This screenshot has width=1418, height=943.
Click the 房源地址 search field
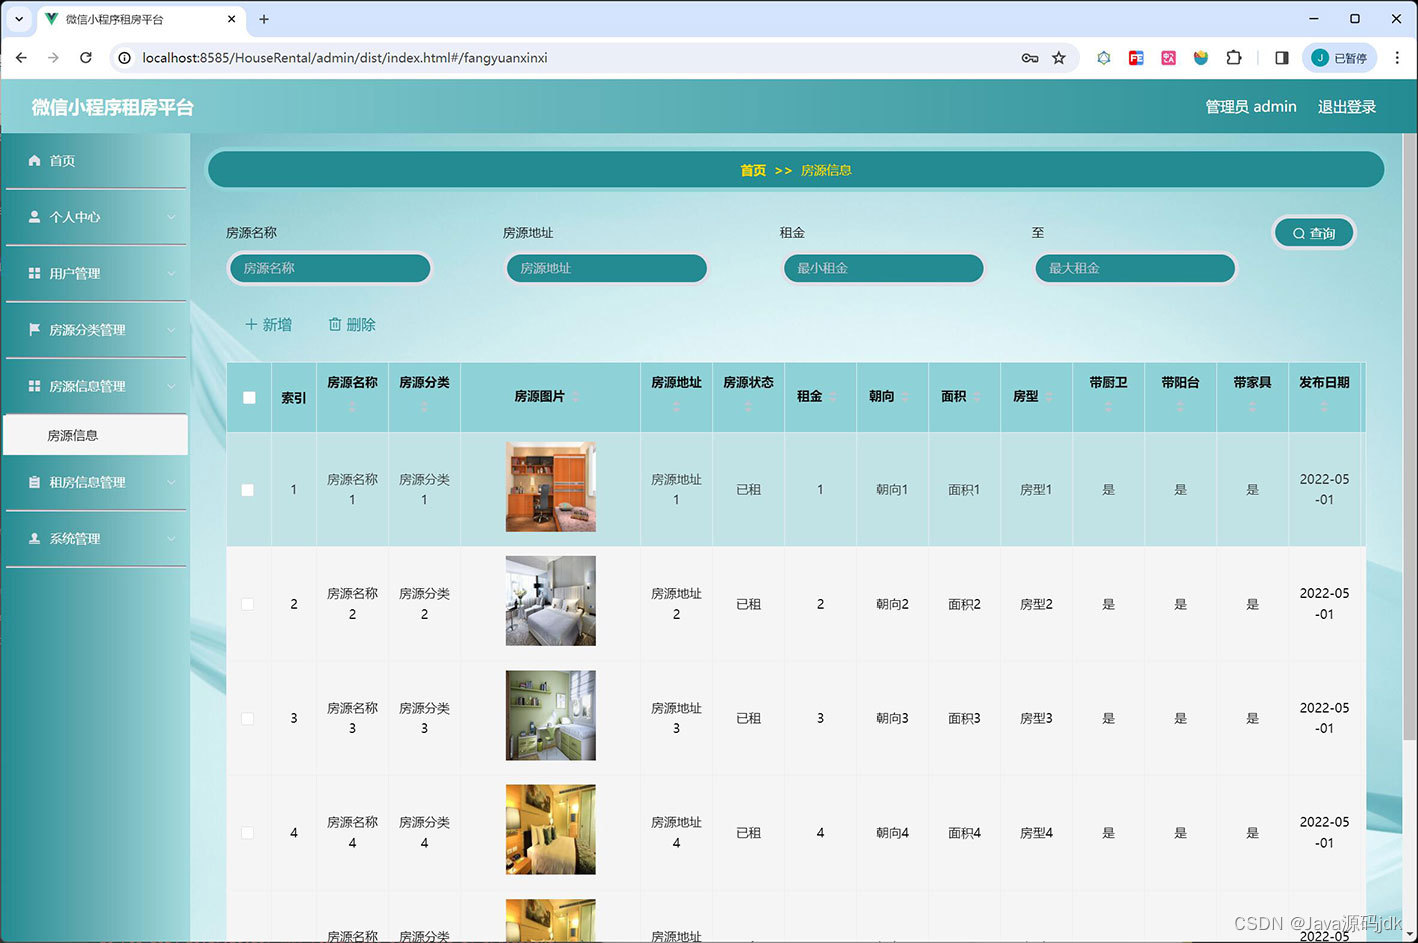pyautogui.click(x=607, y=268)
